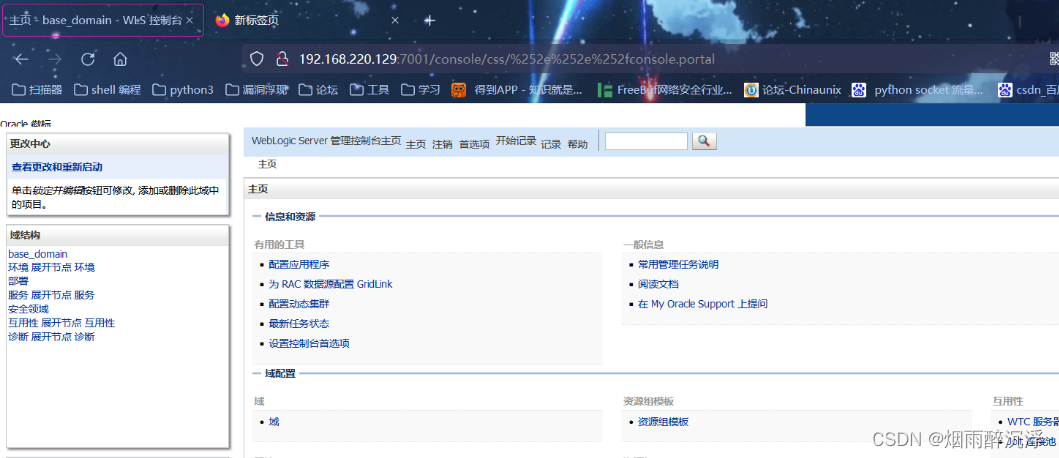
Task: Open a new tab with plus icon
Action: pos(429,20)
